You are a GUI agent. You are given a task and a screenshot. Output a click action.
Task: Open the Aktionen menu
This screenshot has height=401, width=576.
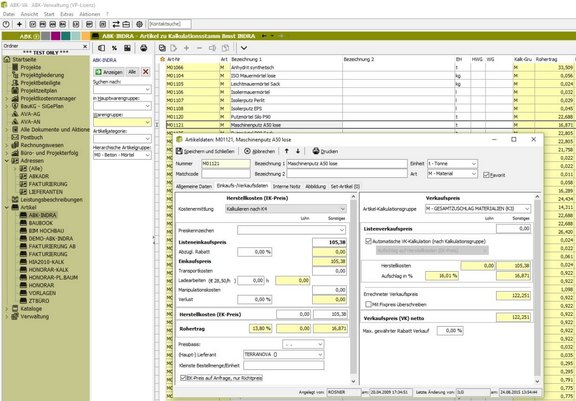[x=90, y=14]
